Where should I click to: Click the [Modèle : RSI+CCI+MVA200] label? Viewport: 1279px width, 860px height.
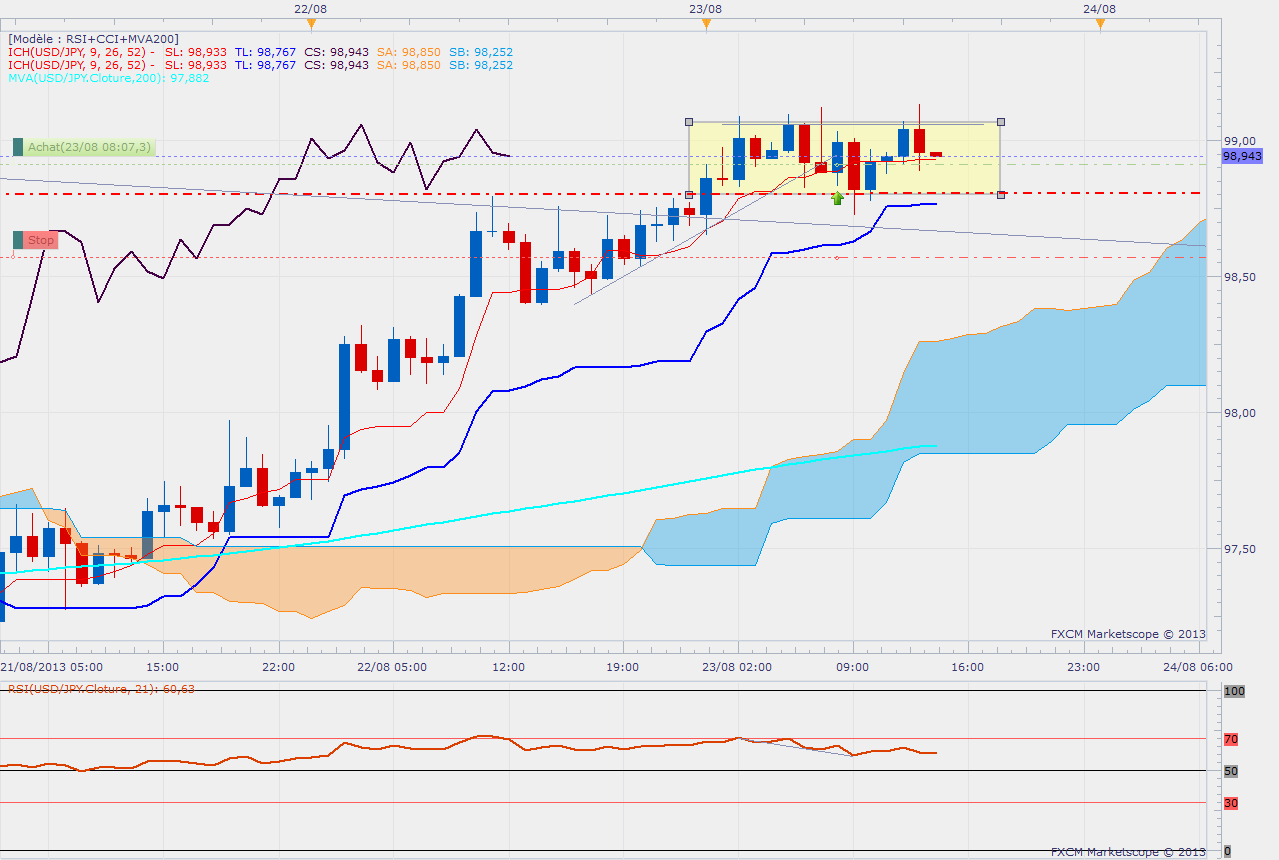tap(94, 39)
